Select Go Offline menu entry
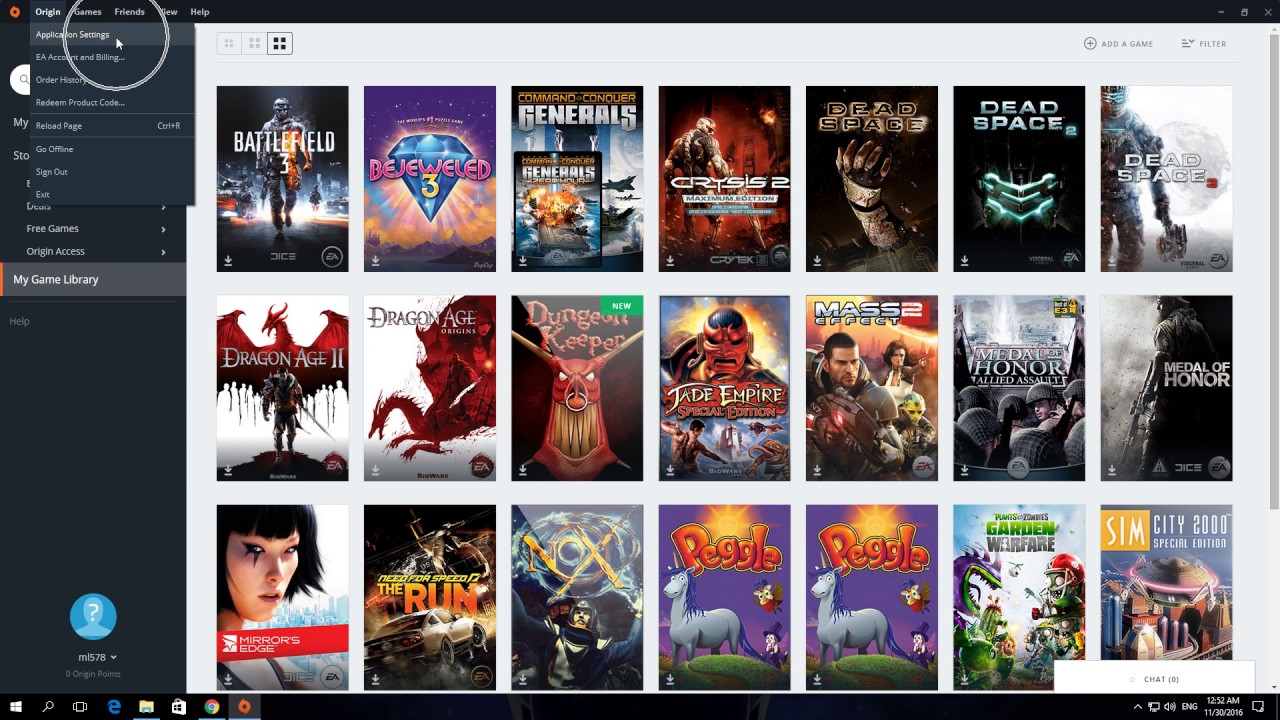This screenshot has height=720, width=1280. point(112,149)
